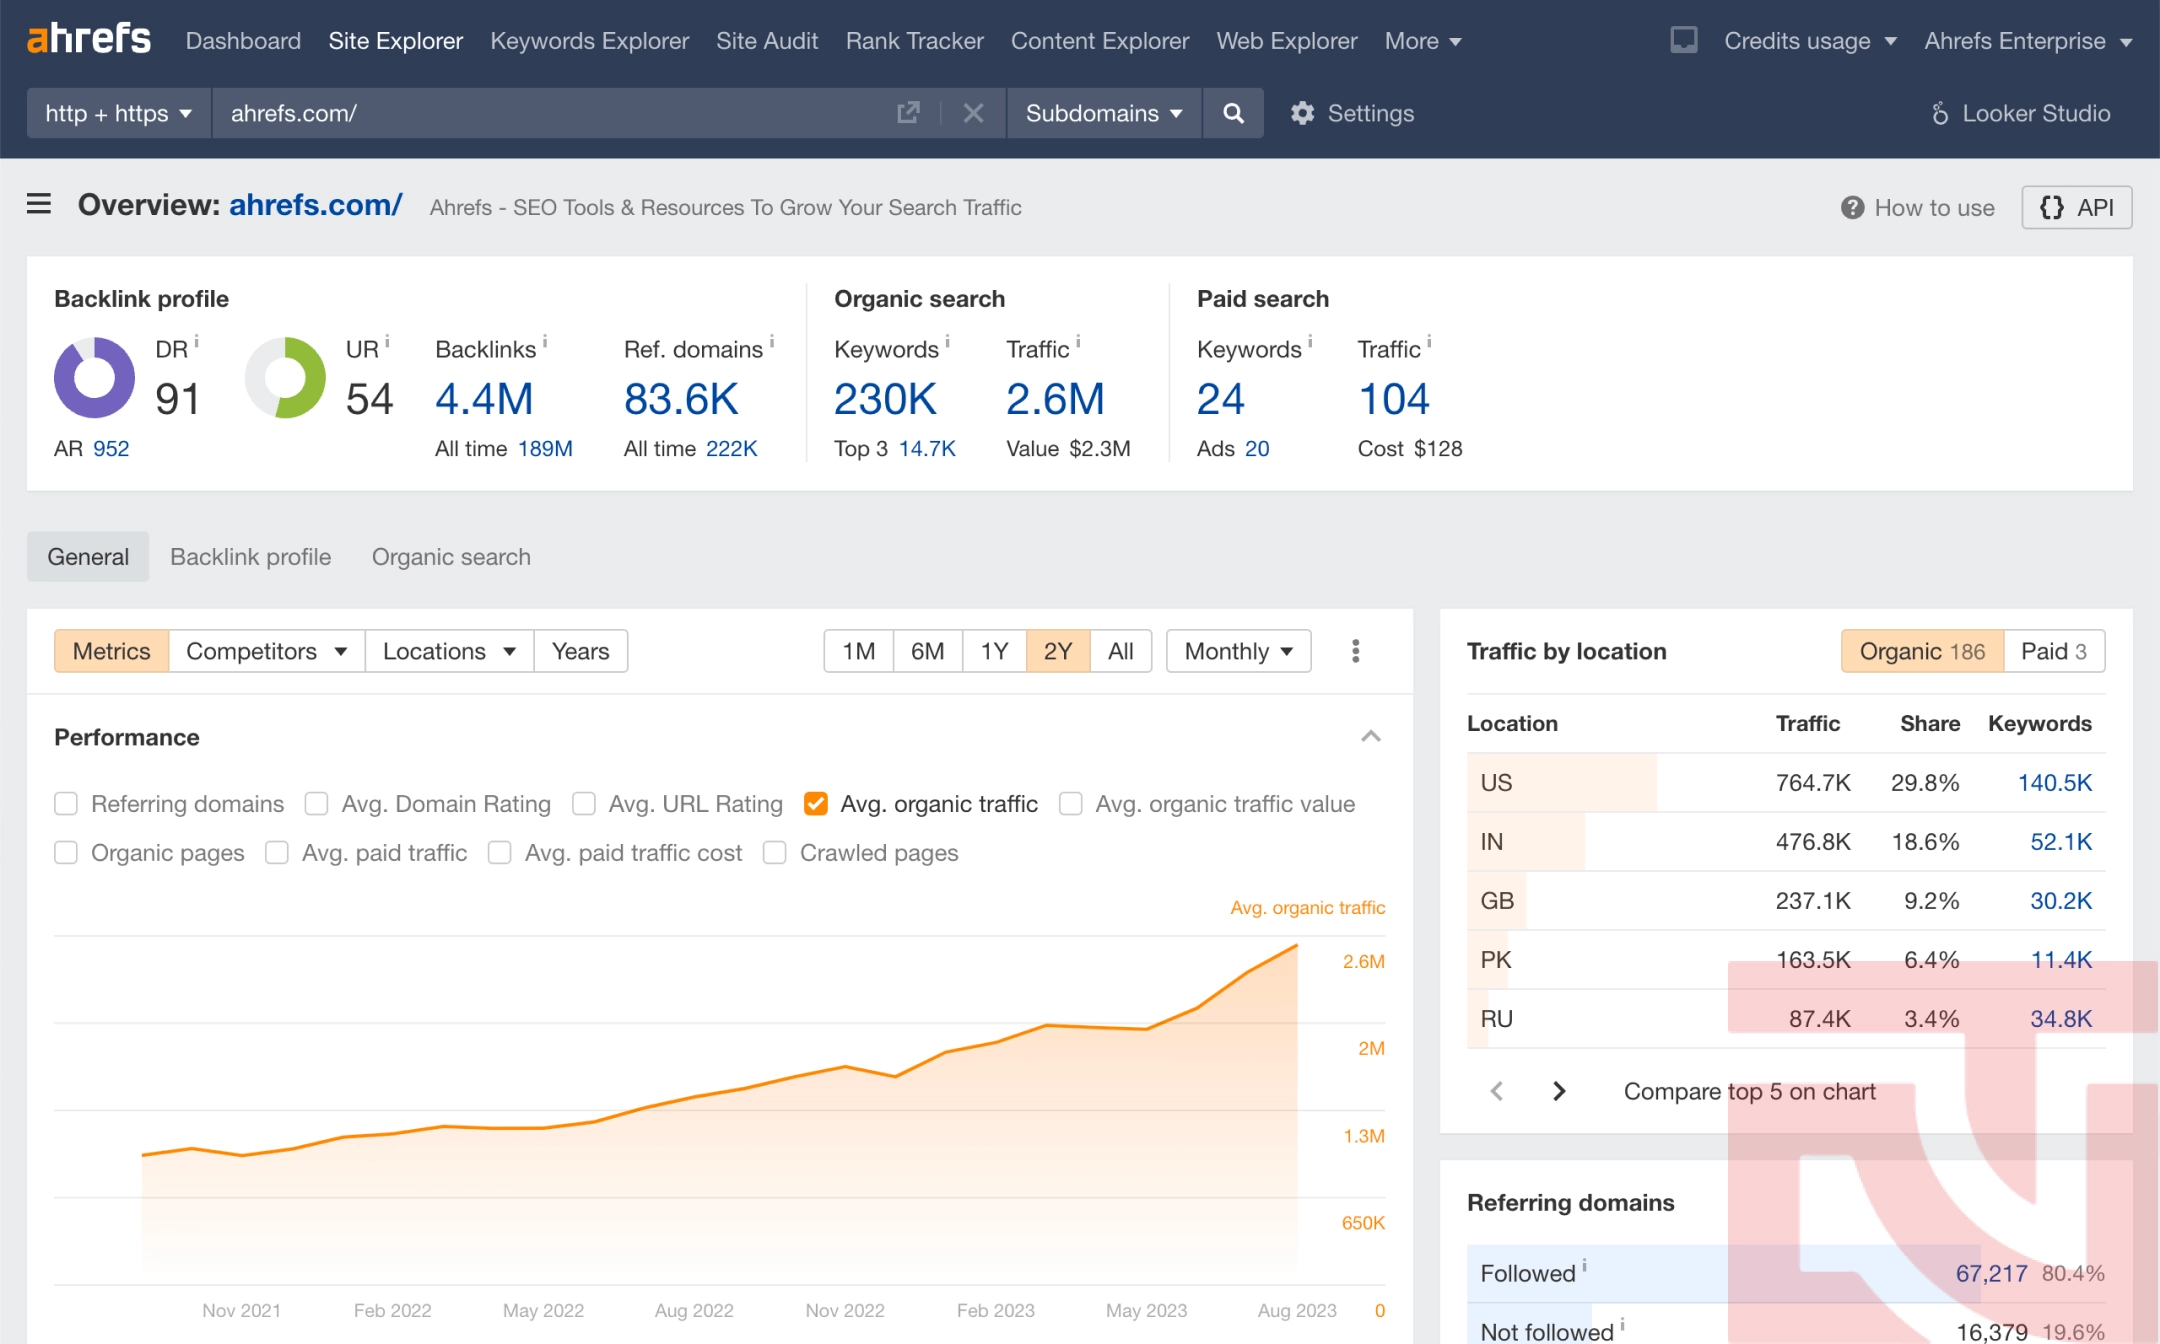Open target URL in new tab icon
The width and height of the screenshot is (2160, 1344).
pos(908,113)
